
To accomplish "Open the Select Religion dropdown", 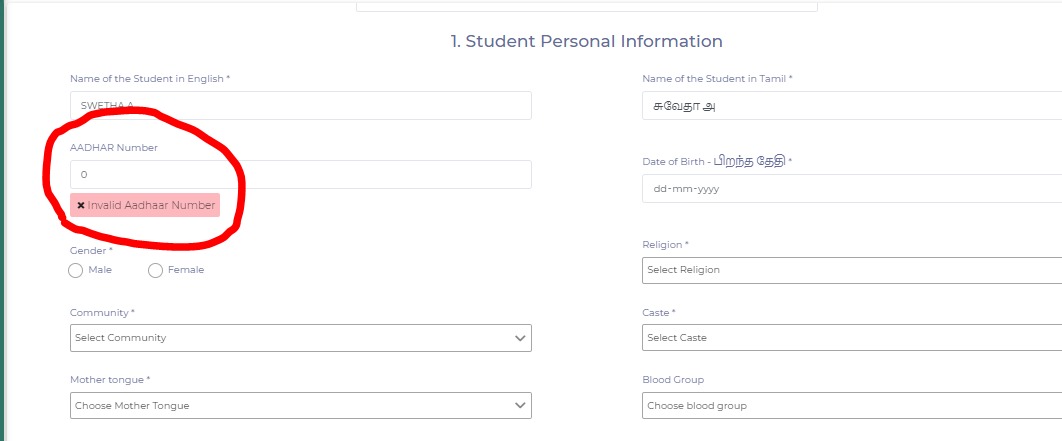I will 850,270.
